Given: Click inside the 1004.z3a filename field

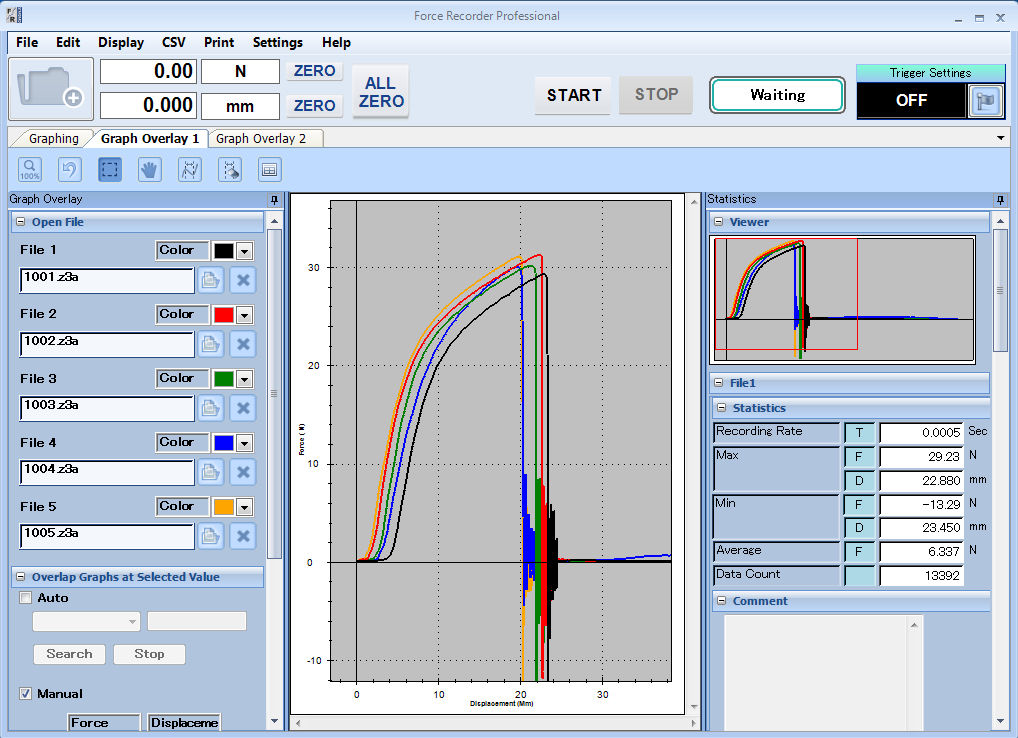Looking at the screenshot, I should coord(106,472).
